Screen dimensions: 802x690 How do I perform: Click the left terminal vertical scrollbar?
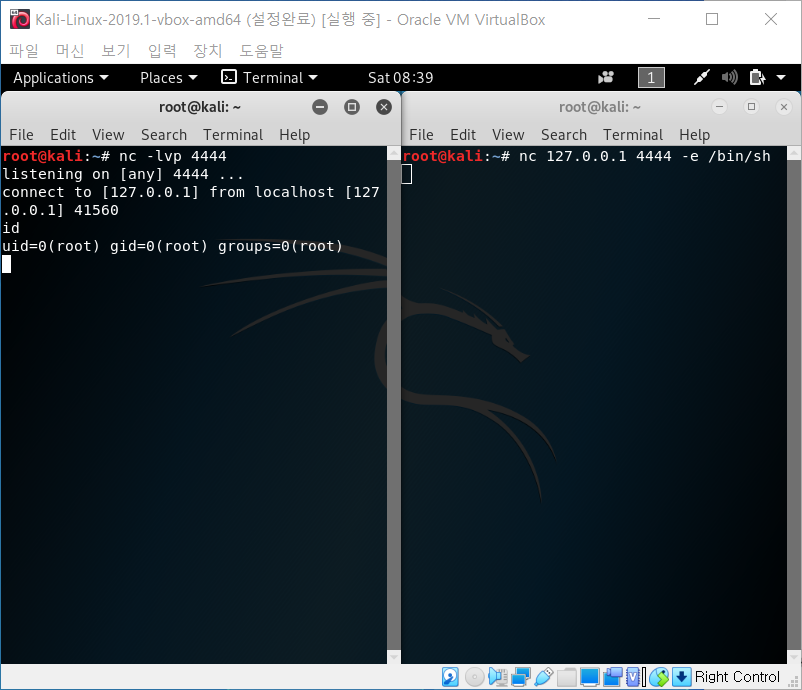[394, 405]
